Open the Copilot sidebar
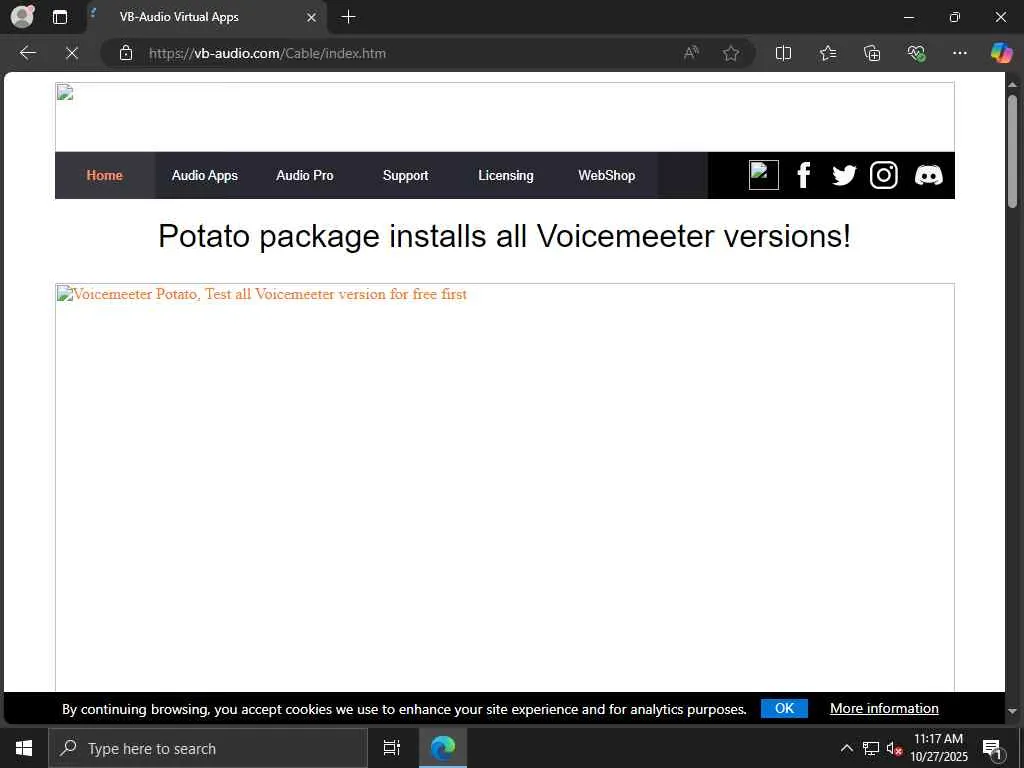 click(1000, 53)
